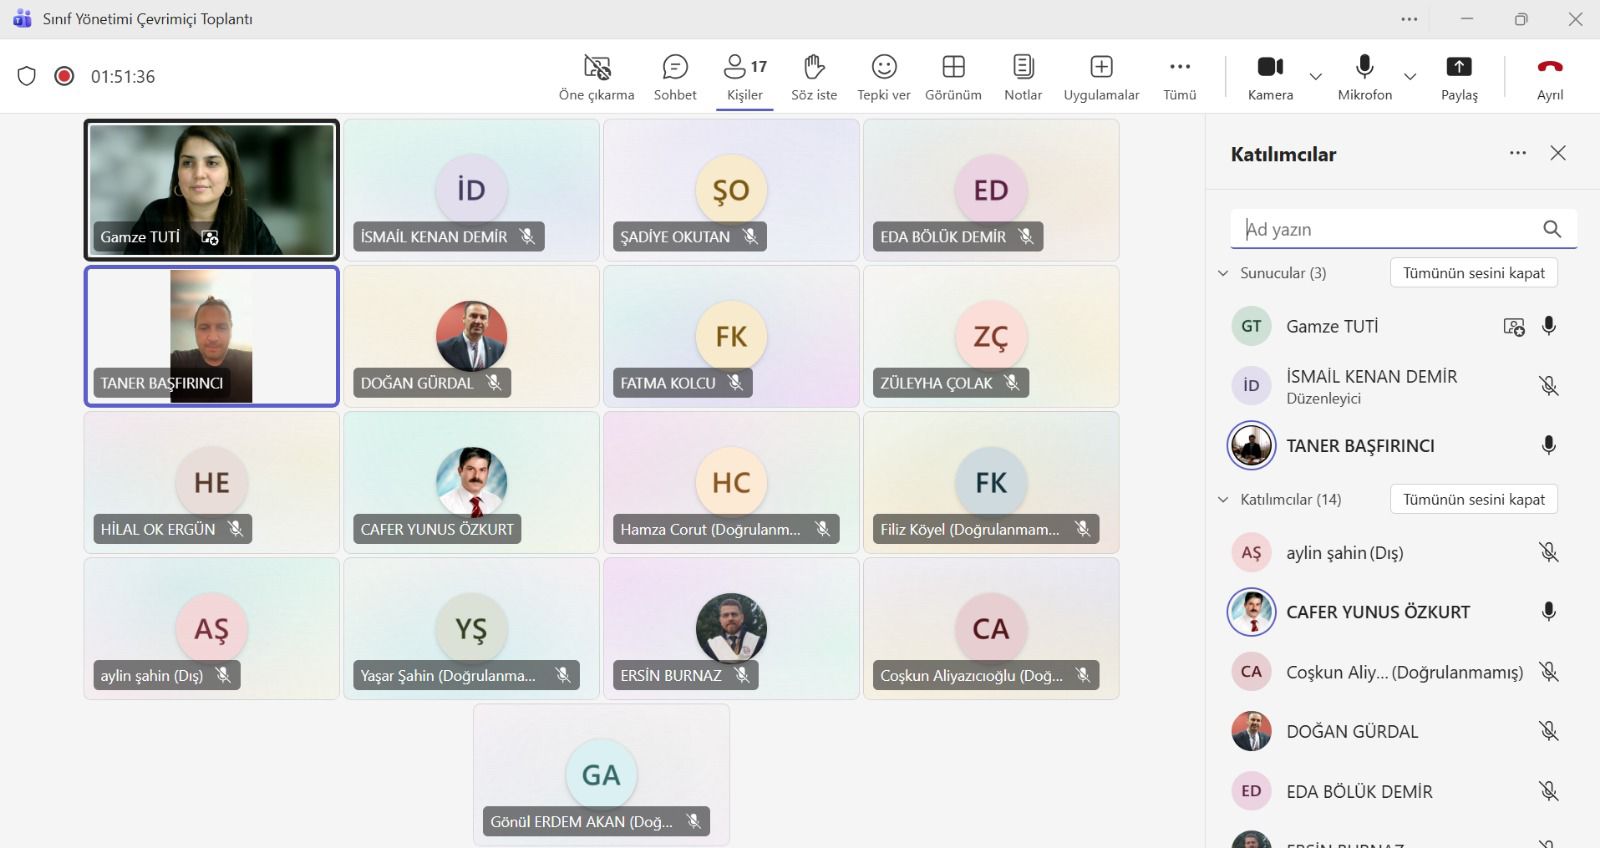Click the Paylaş share screen icon
This screenshot has width=1600, height=848.
coord(1459,68)
